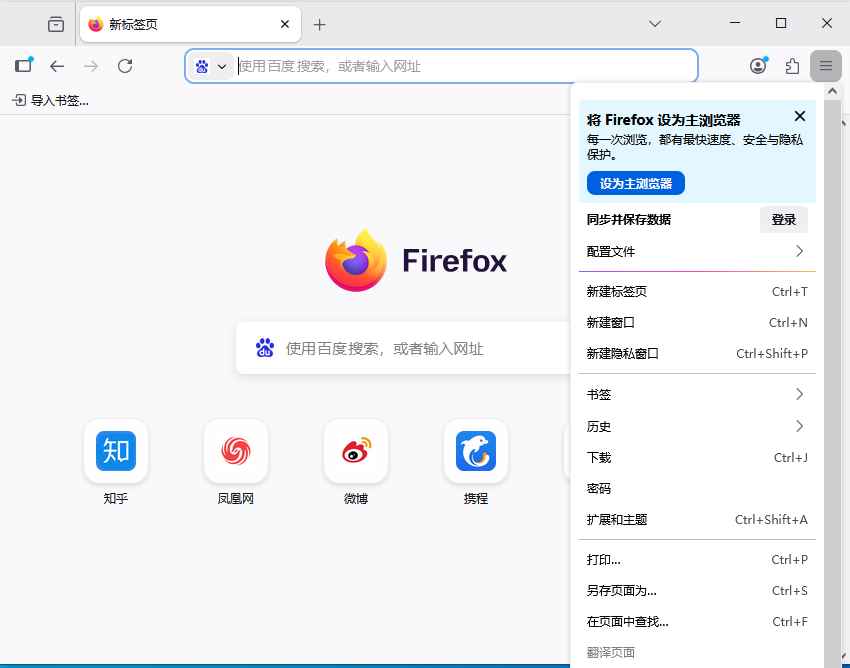Viewport: 850px width, 668px height.
Task: Click scroll-up arrow of menu scrollbar
Action: tap(832, 92)
